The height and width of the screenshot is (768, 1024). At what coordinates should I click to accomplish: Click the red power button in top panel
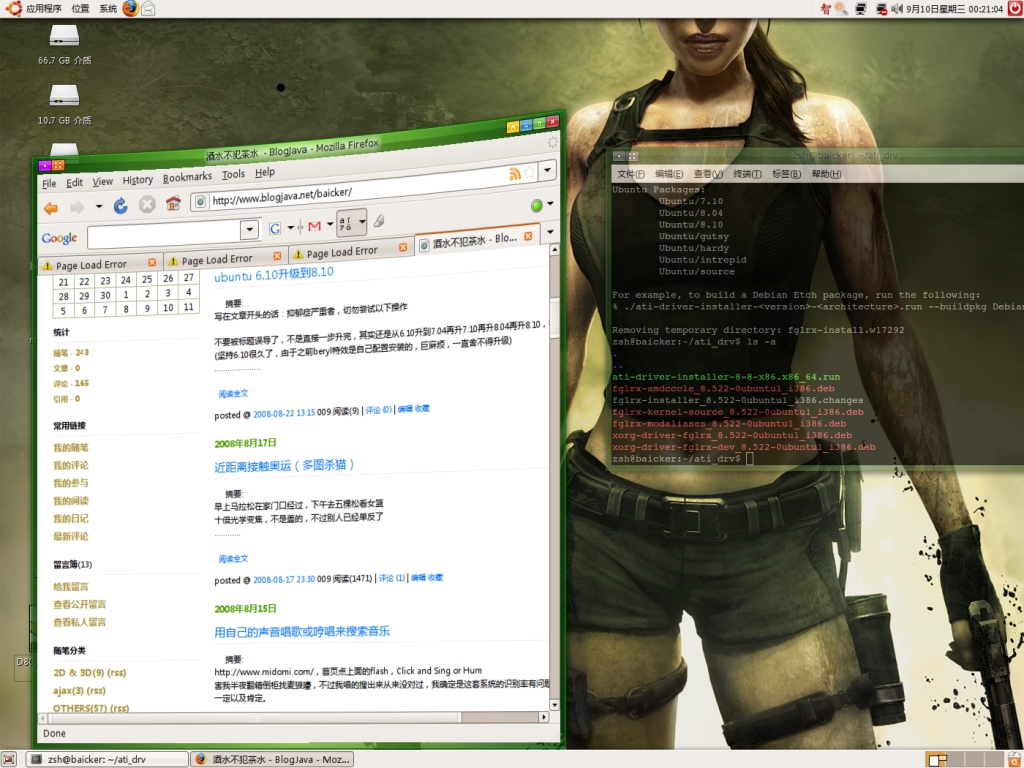click(x=1014, y=8)
